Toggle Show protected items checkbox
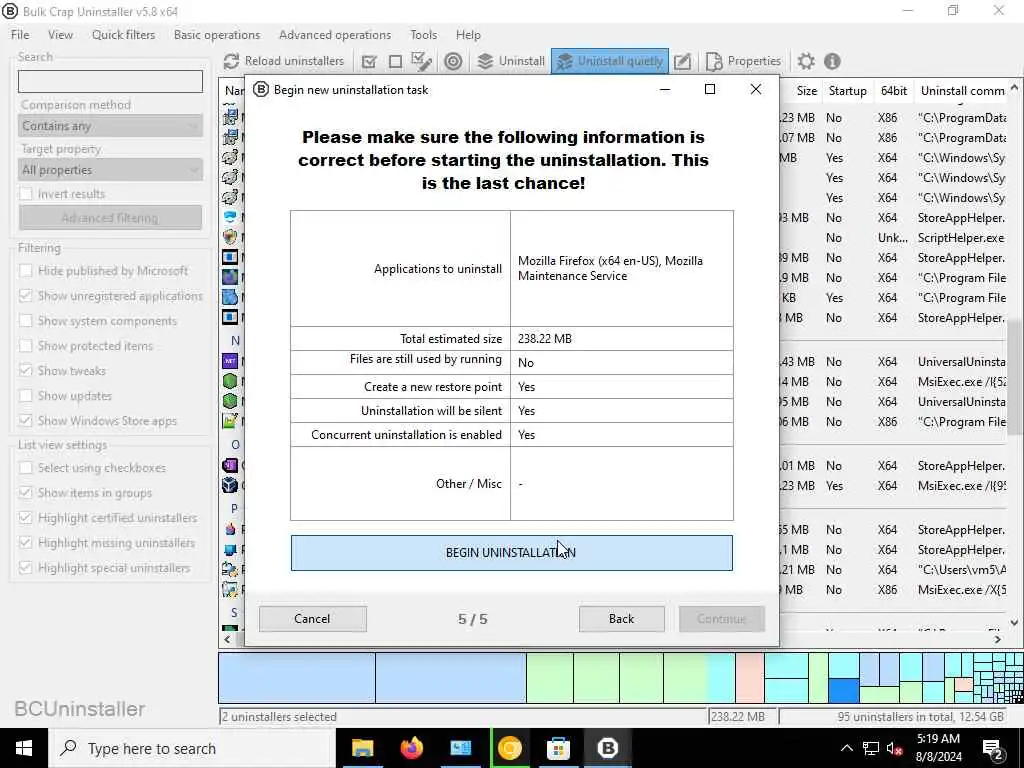The height and width of the screenshot is (768, 1024). 25,345
